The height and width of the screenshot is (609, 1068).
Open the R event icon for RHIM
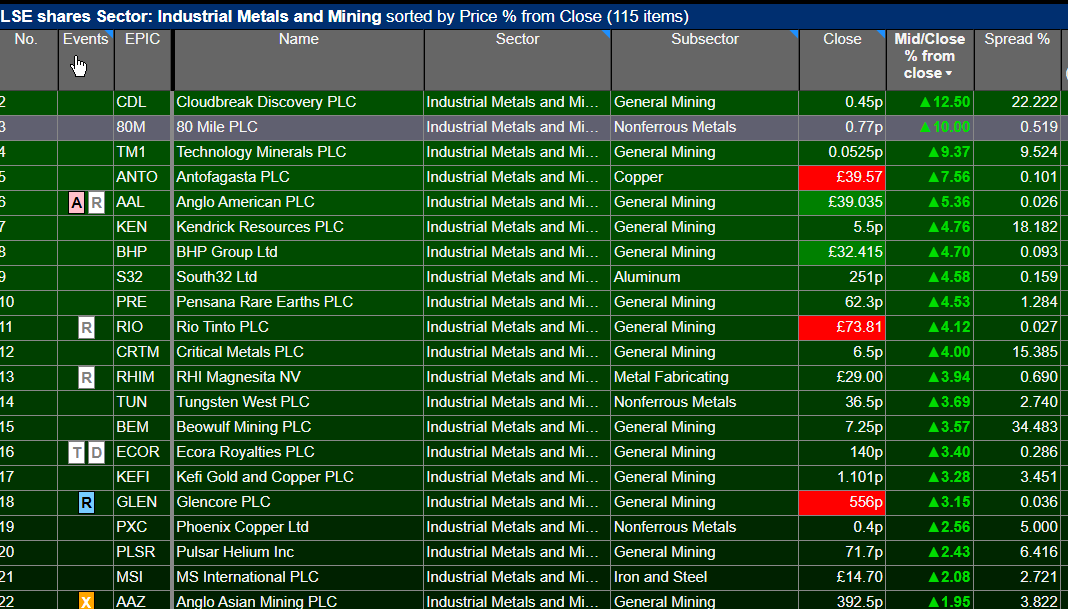click(x=86, y=377)
